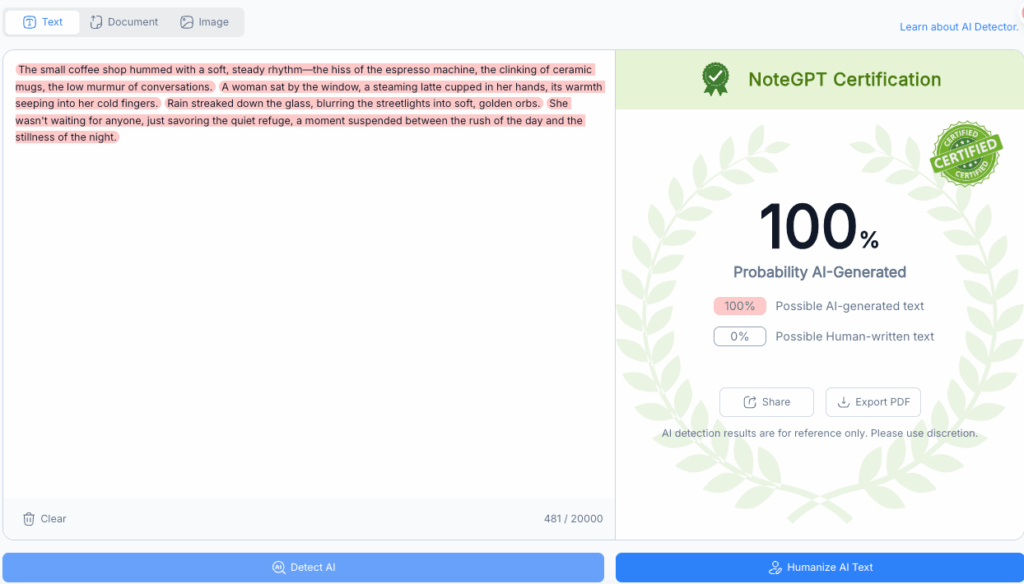Click the Text tab icon
The height and width of the screenshot is (584, 1024).
coord(29,22)
